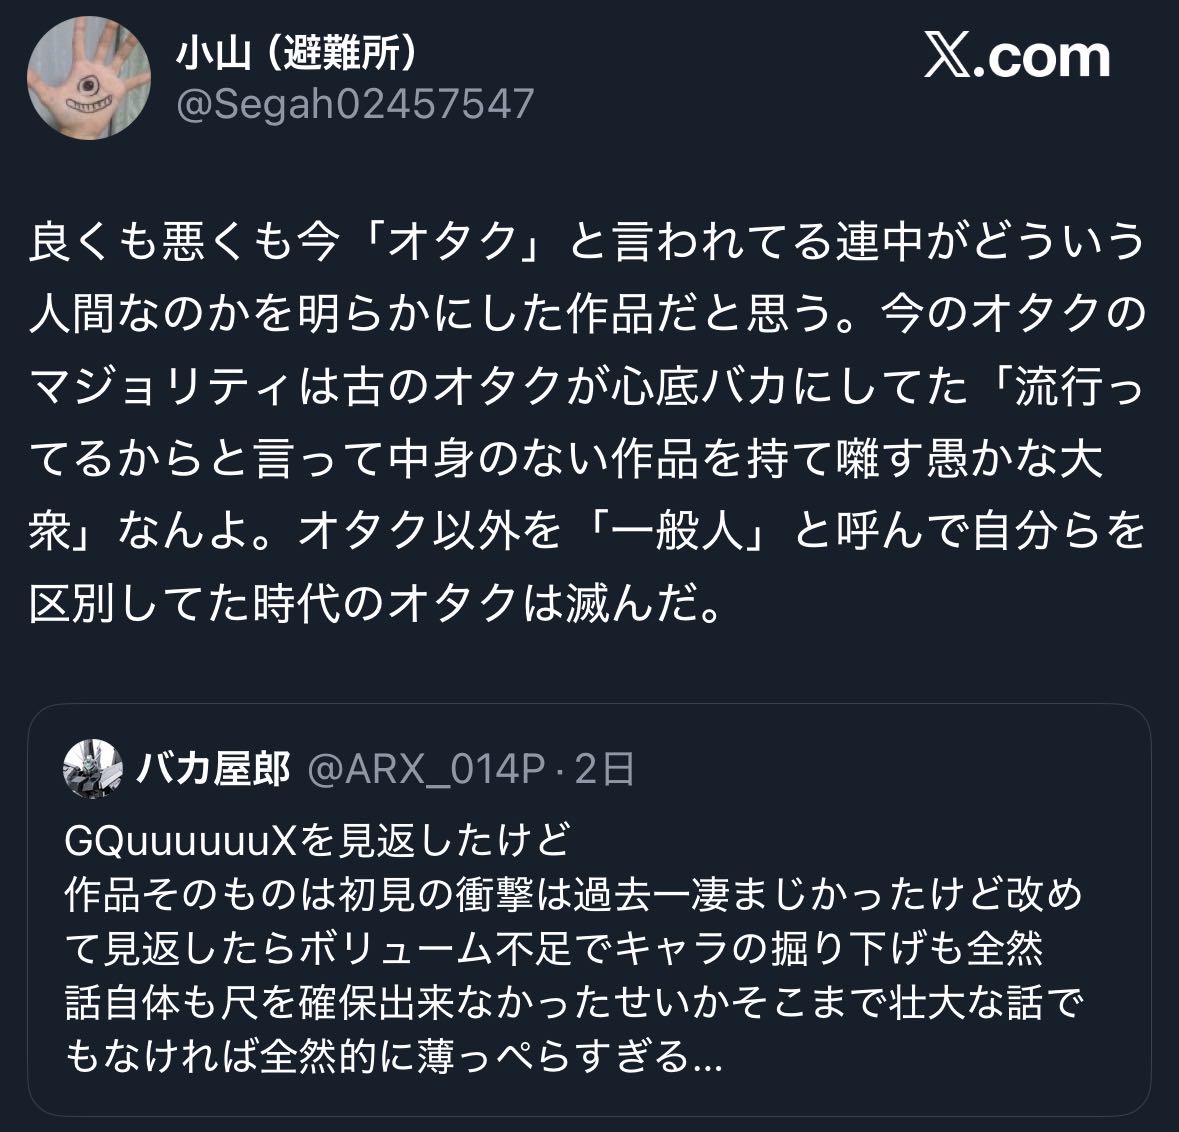
Task: Click the quoted author name バカ屋郎
Action: [214, 769]
